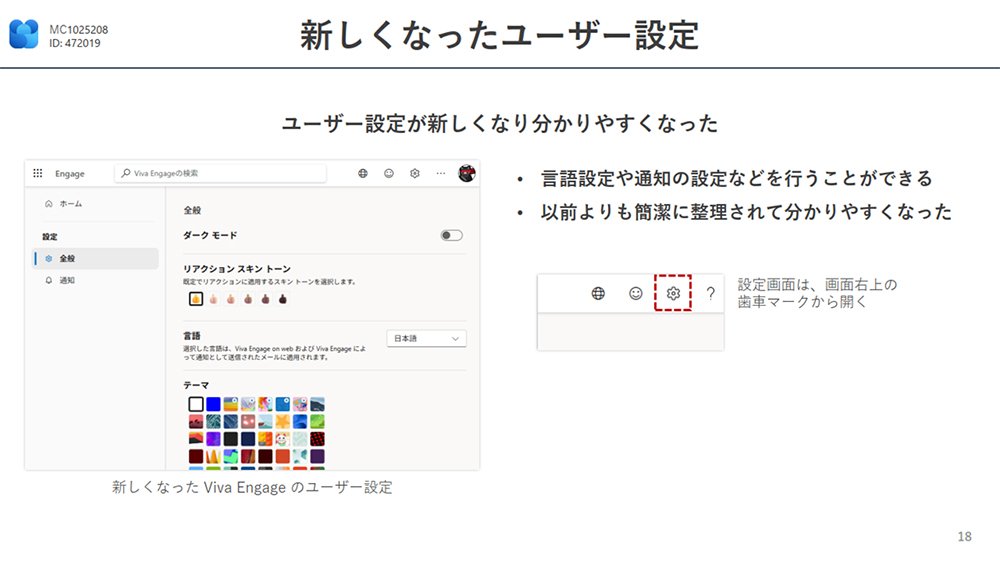Viewport: 1000px width, 563px height.
Task: Open the app launcher grid next to Engage
Action: click(x=38, y=173)
